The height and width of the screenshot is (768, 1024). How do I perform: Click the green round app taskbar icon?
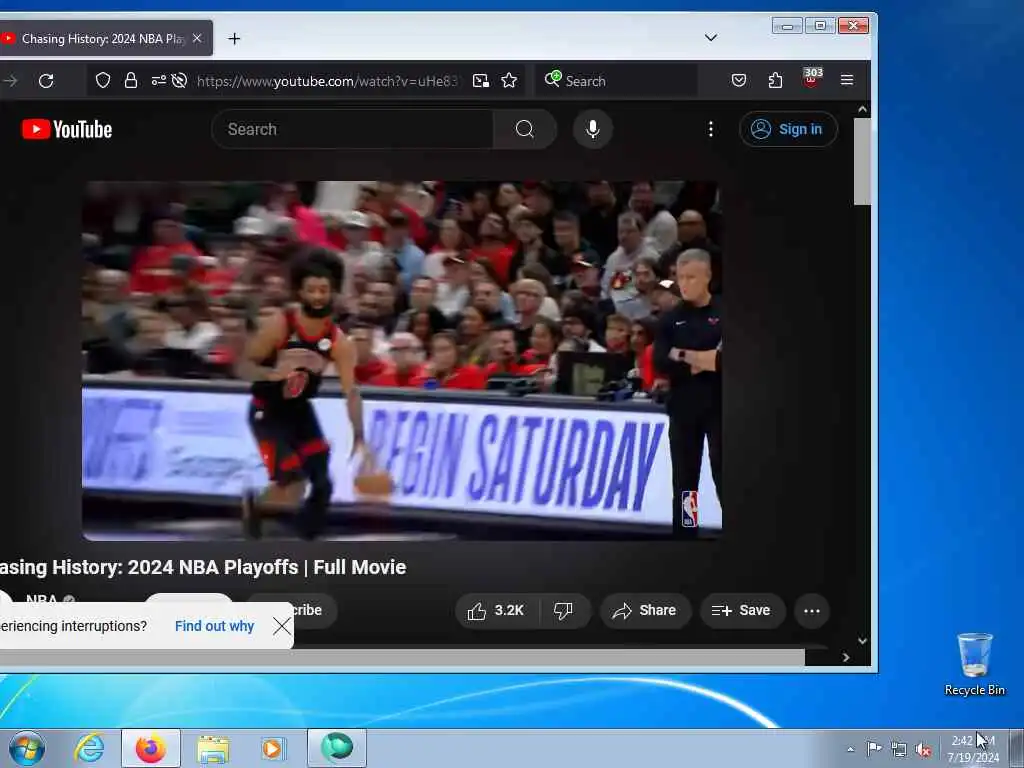337,748
